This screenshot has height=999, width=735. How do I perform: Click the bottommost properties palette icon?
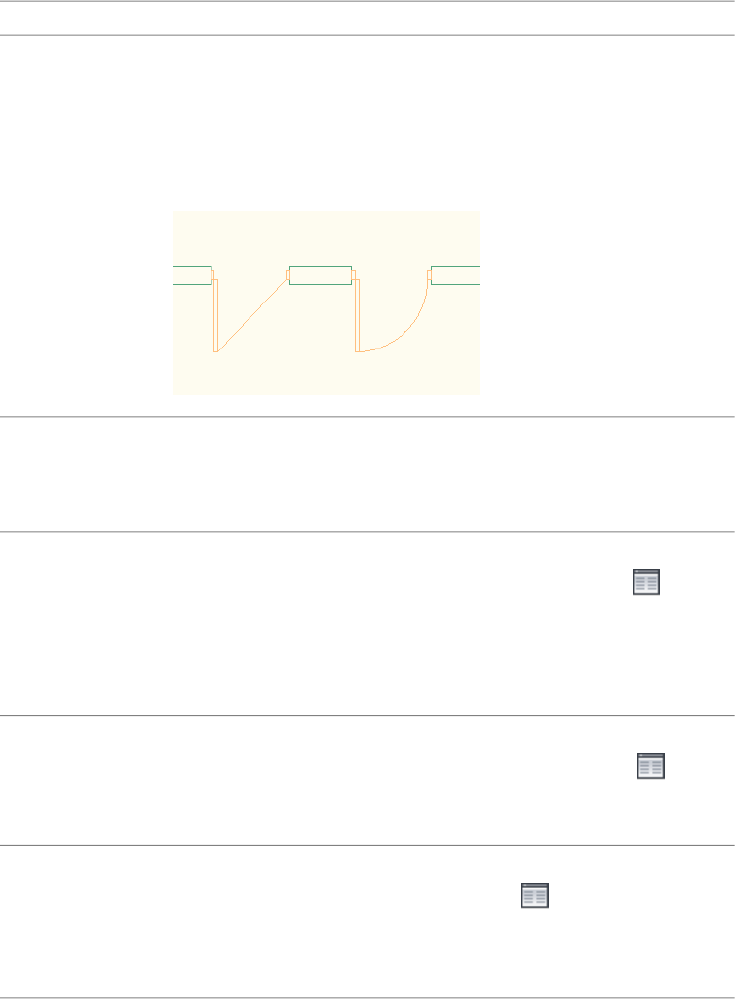(534, 896)
